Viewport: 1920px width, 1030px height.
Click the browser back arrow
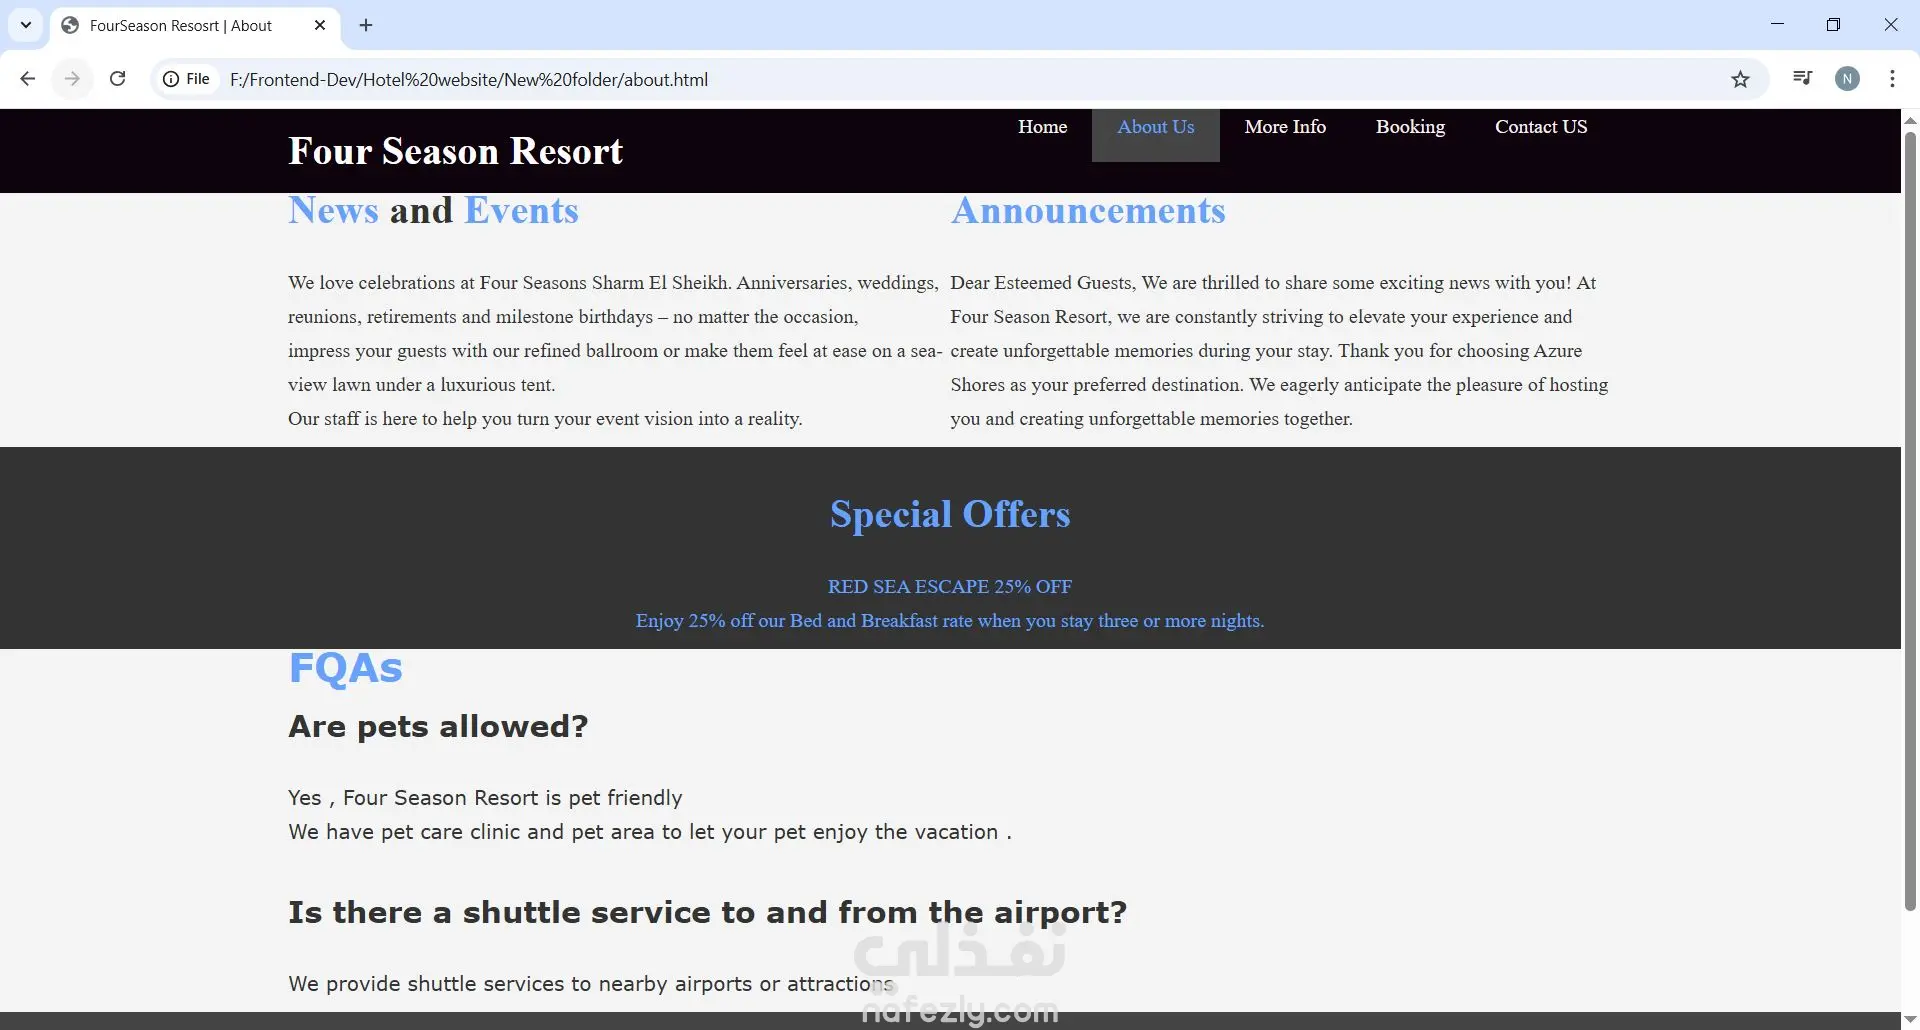click(x=28, y=79)
